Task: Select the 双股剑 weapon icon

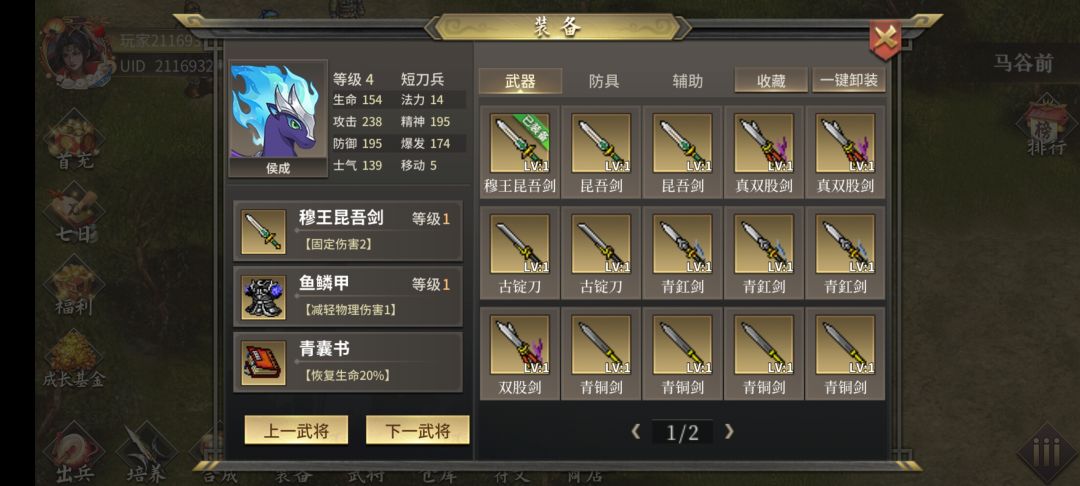Action: coord(520,345)
